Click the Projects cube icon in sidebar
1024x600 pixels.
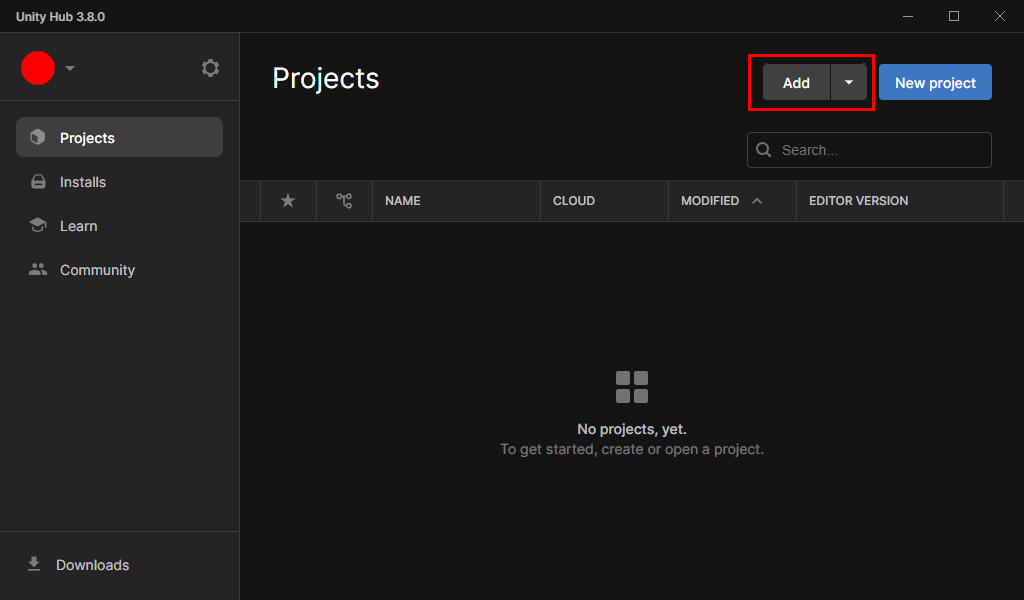point(38,137)
